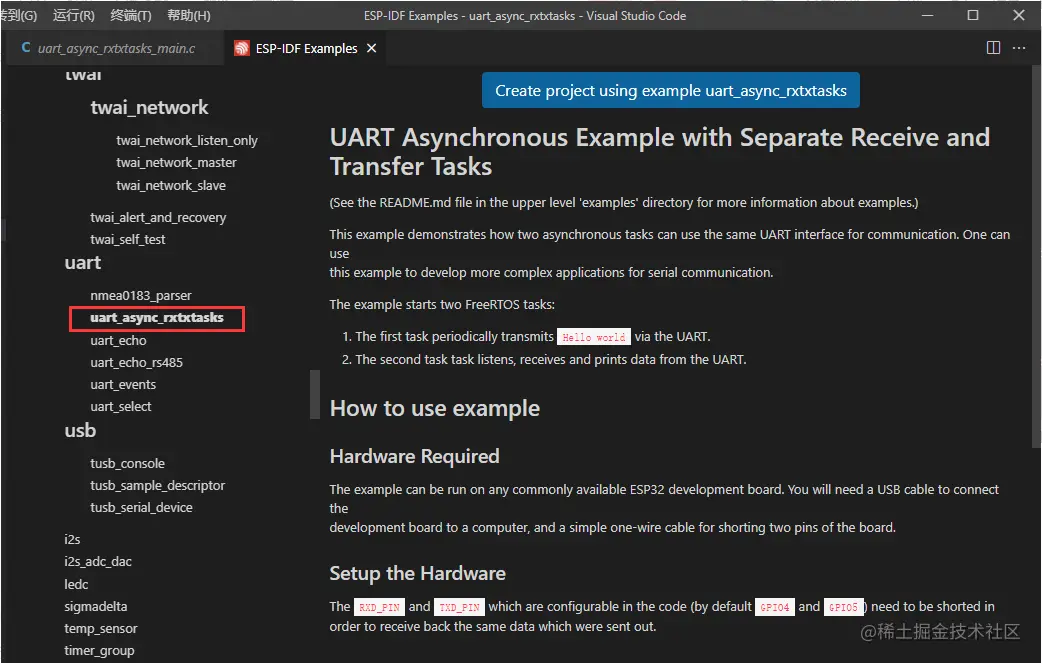Open the 帮助(H) menu
The height and width of the screenshot is (663, 1042).
point(189,15)
